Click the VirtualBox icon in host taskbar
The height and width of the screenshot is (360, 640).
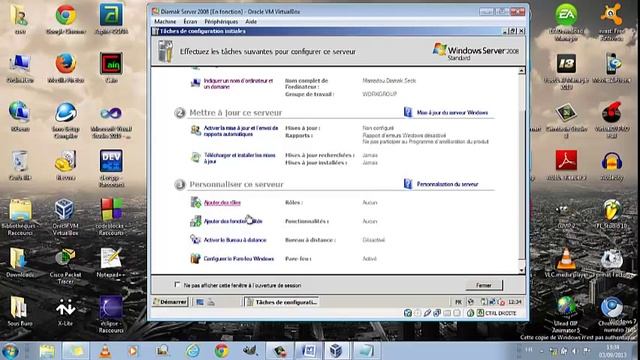click(x=336, y=351)
